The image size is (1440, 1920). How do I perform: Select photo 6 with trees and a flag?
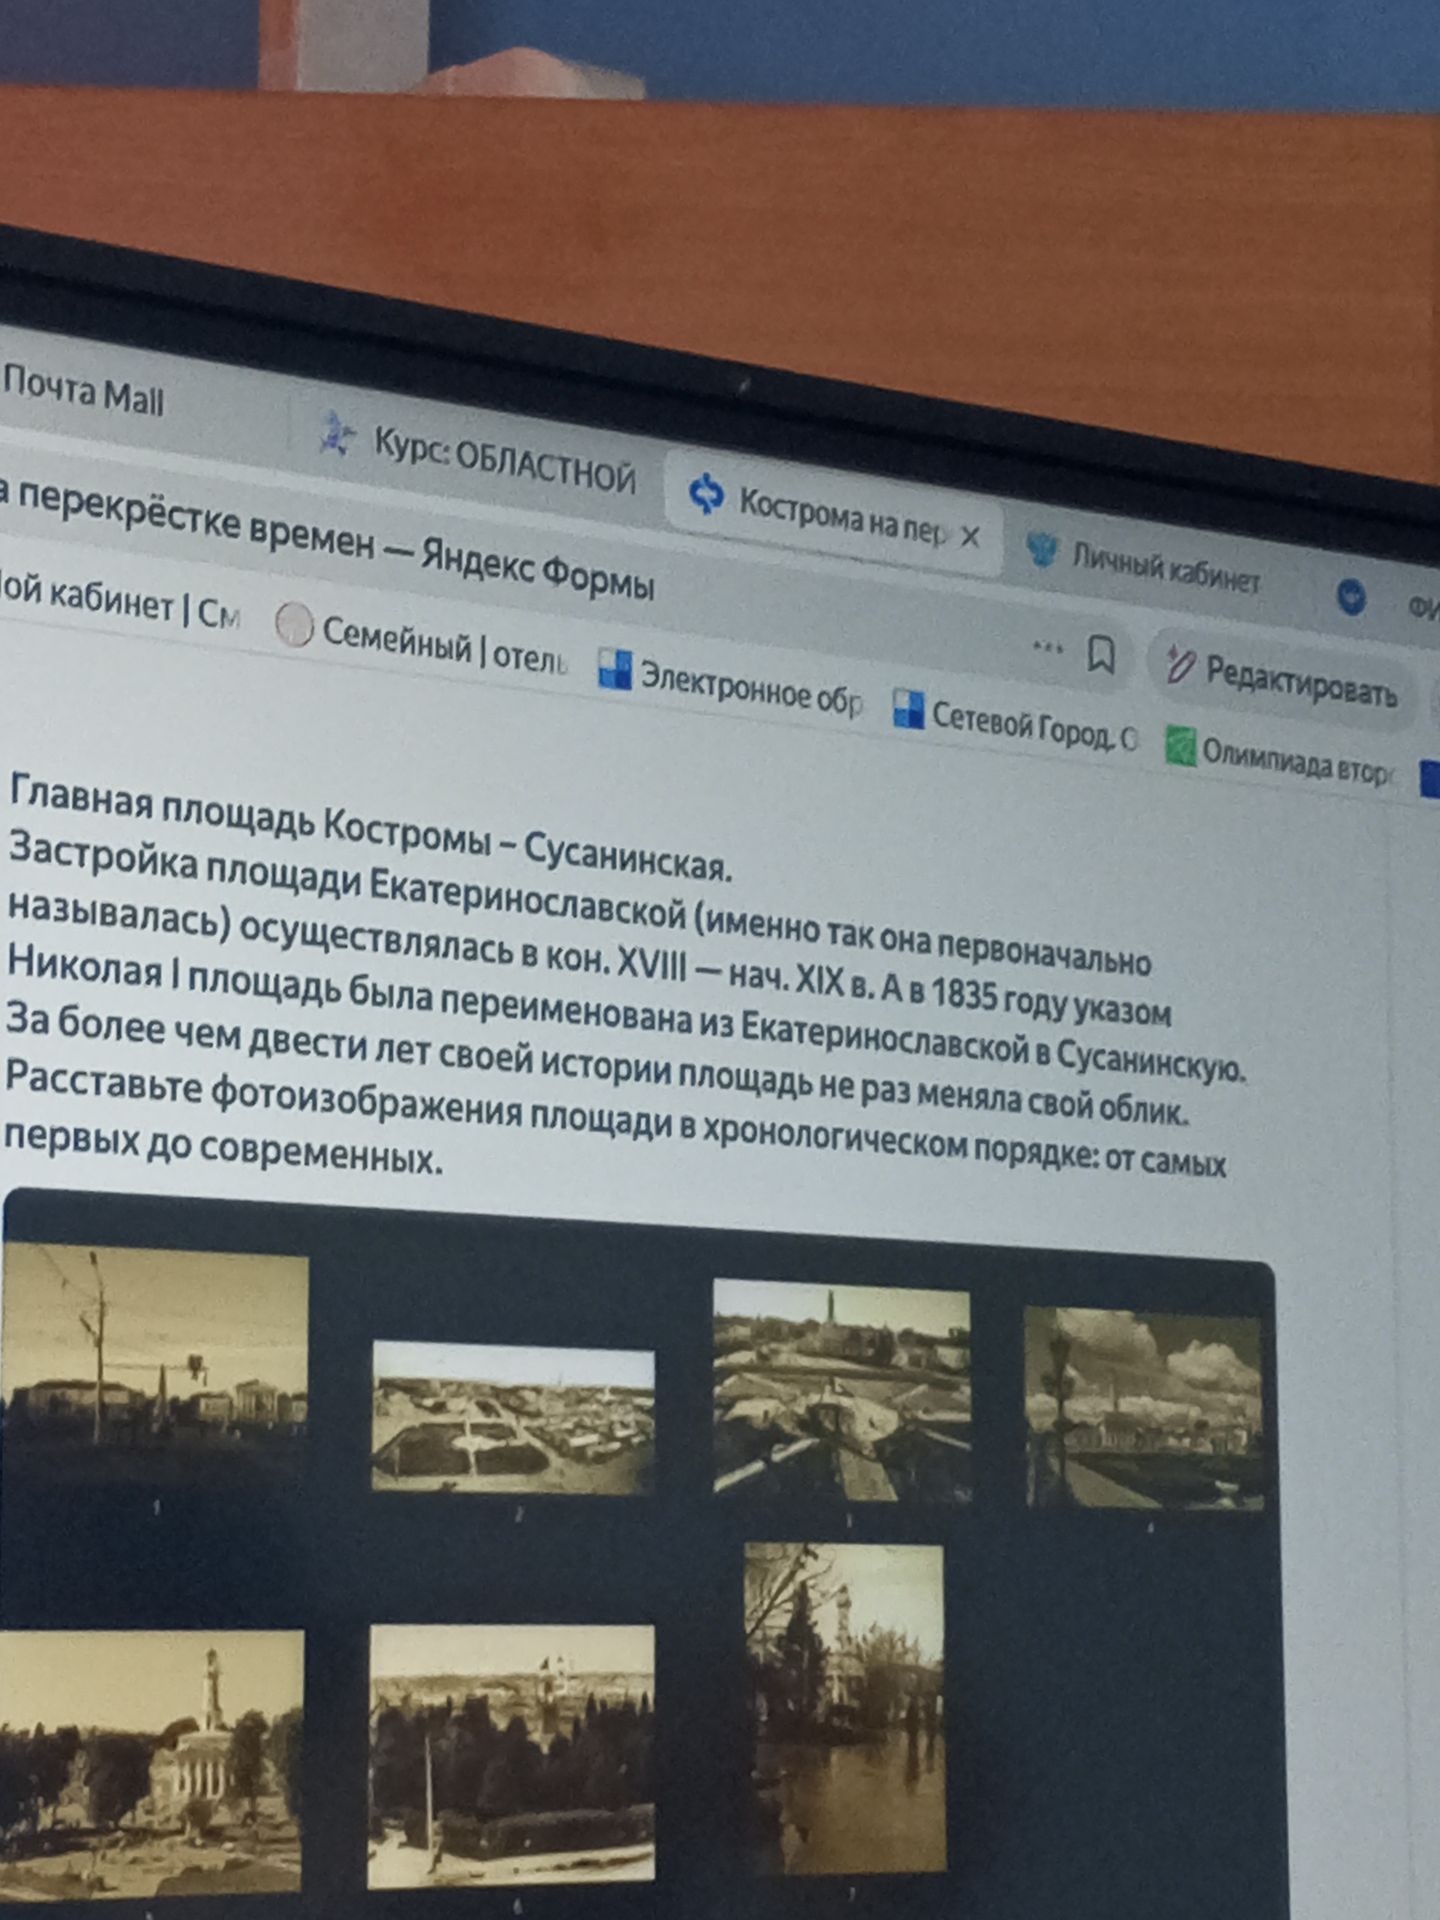click(x=511, y=1756)
